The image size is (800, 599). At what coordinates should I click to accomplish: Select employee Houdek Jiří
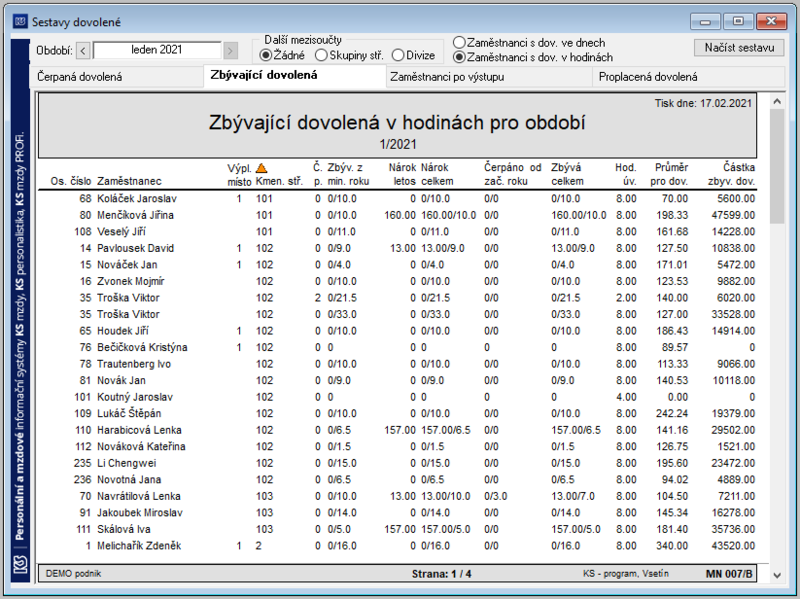click(x=123, y=331)
